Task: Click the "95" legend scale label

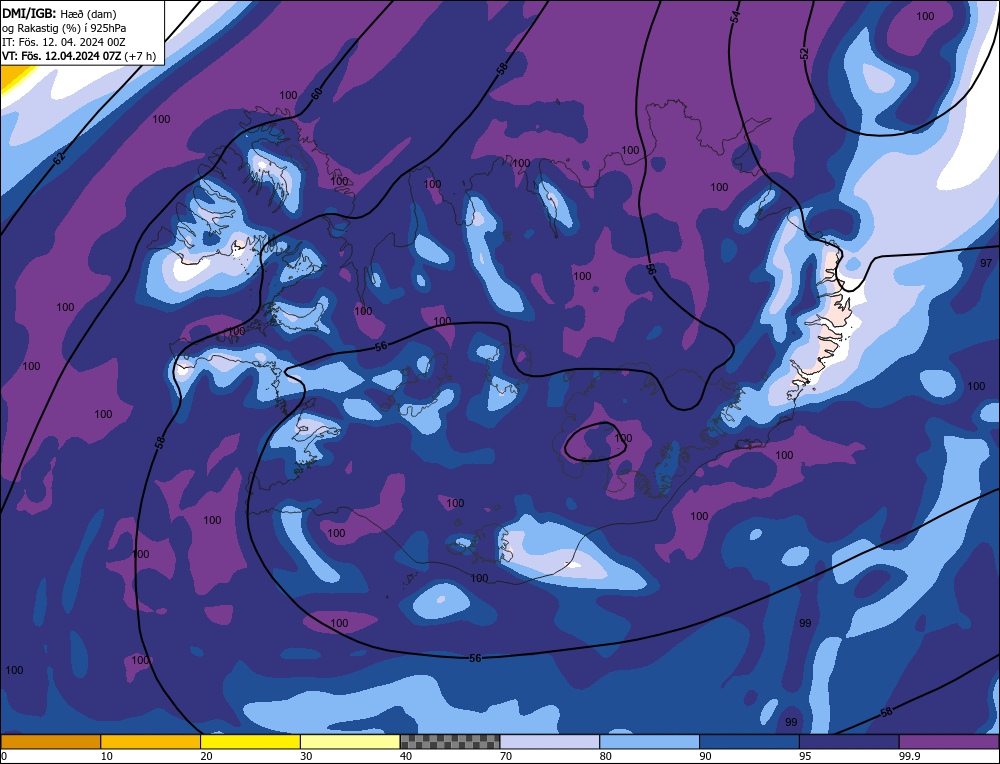Action: tap(805, 756)
